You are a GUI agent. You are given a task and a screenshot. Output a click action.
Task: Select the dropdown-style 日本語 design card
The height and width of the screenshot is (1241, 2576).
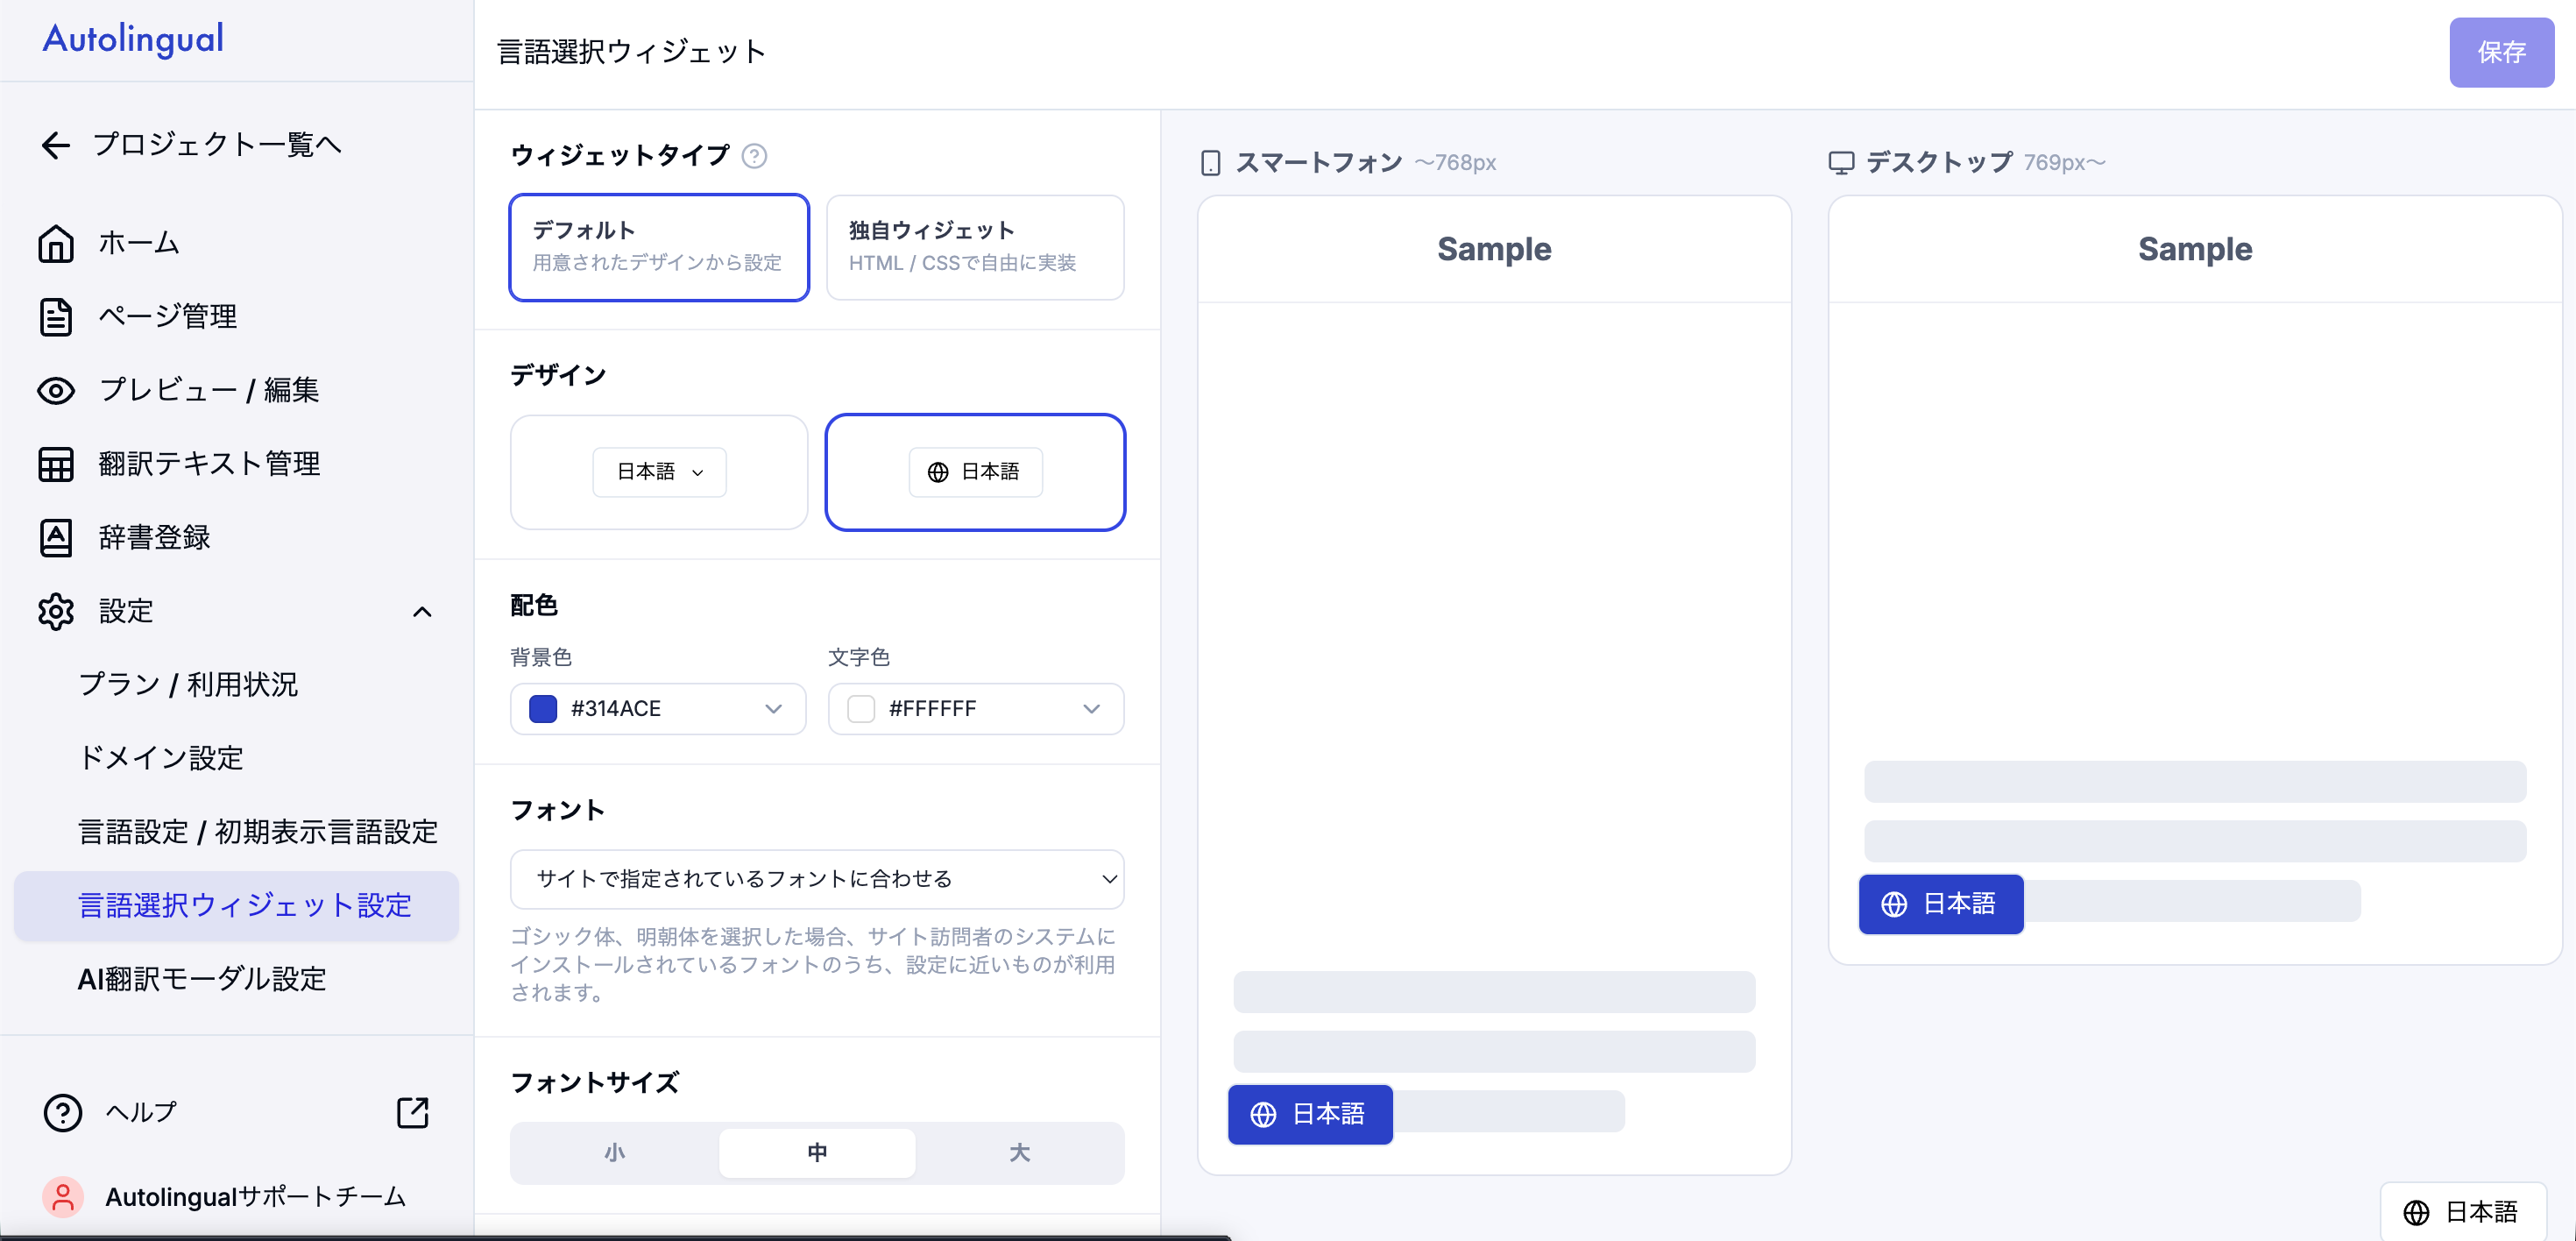[x=659, y=472]
